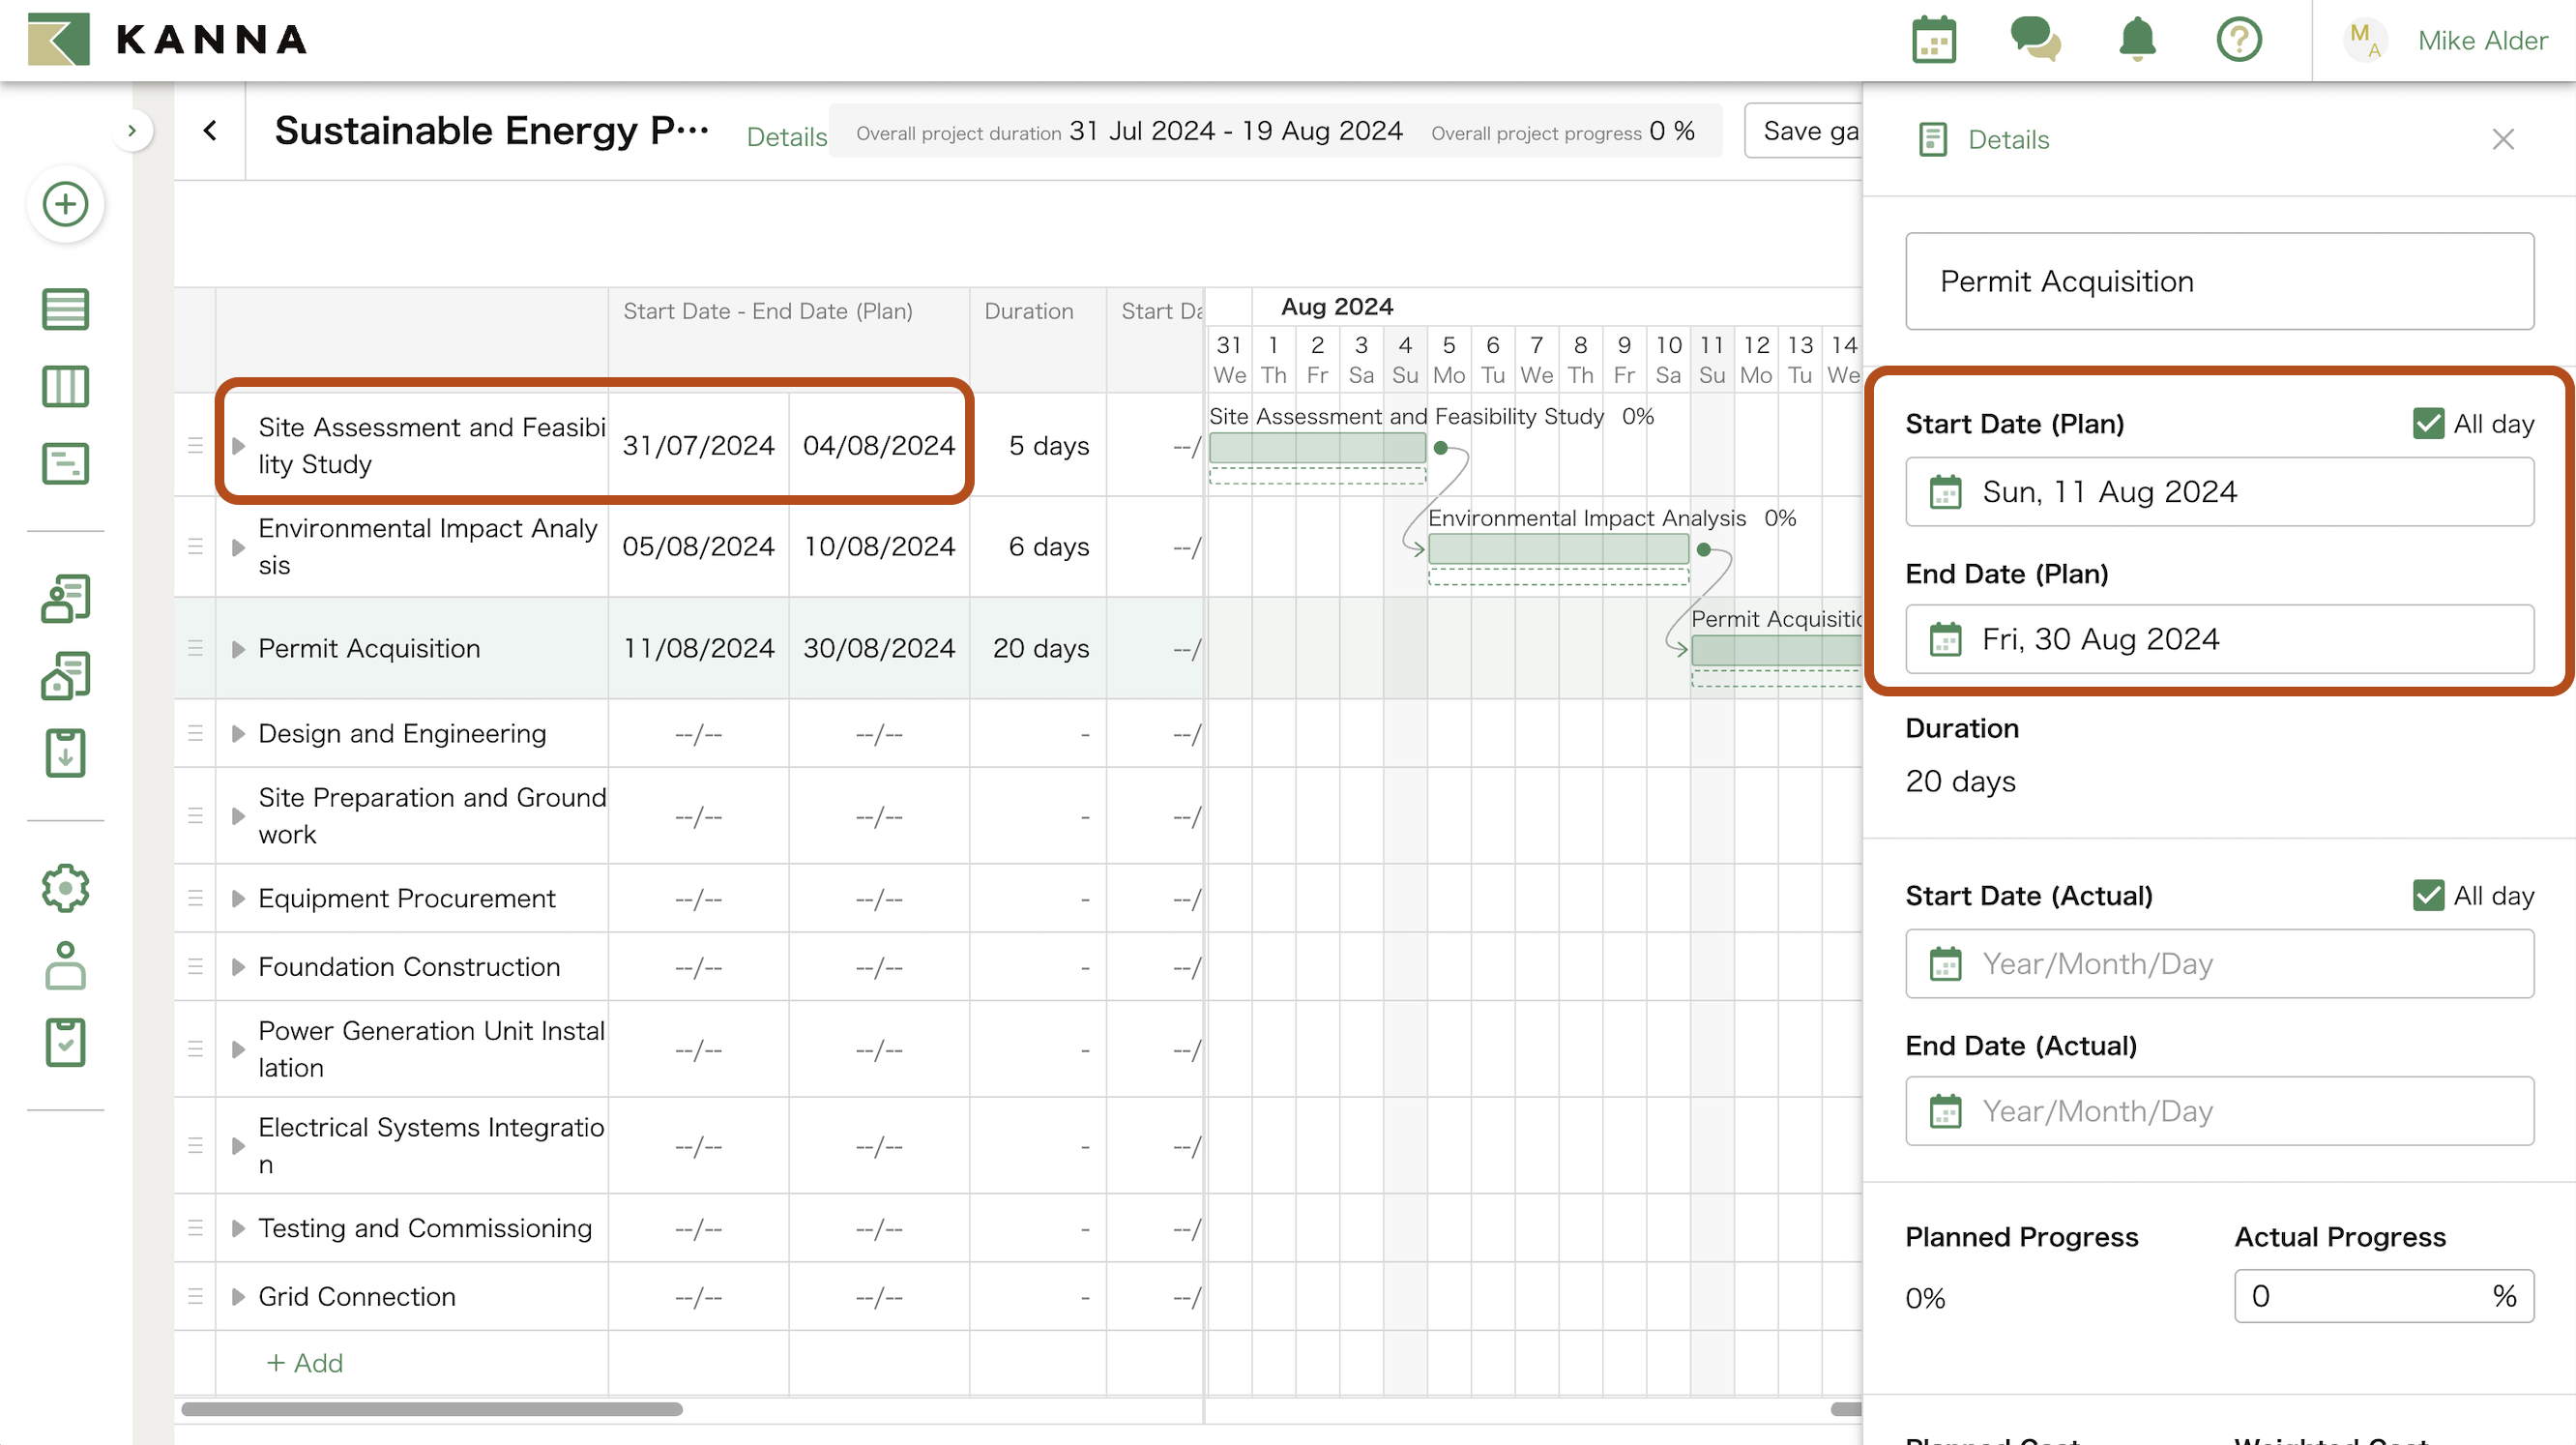
Task: Toggle All day for Start Date (Plan)
Action: pos(2428,423)
